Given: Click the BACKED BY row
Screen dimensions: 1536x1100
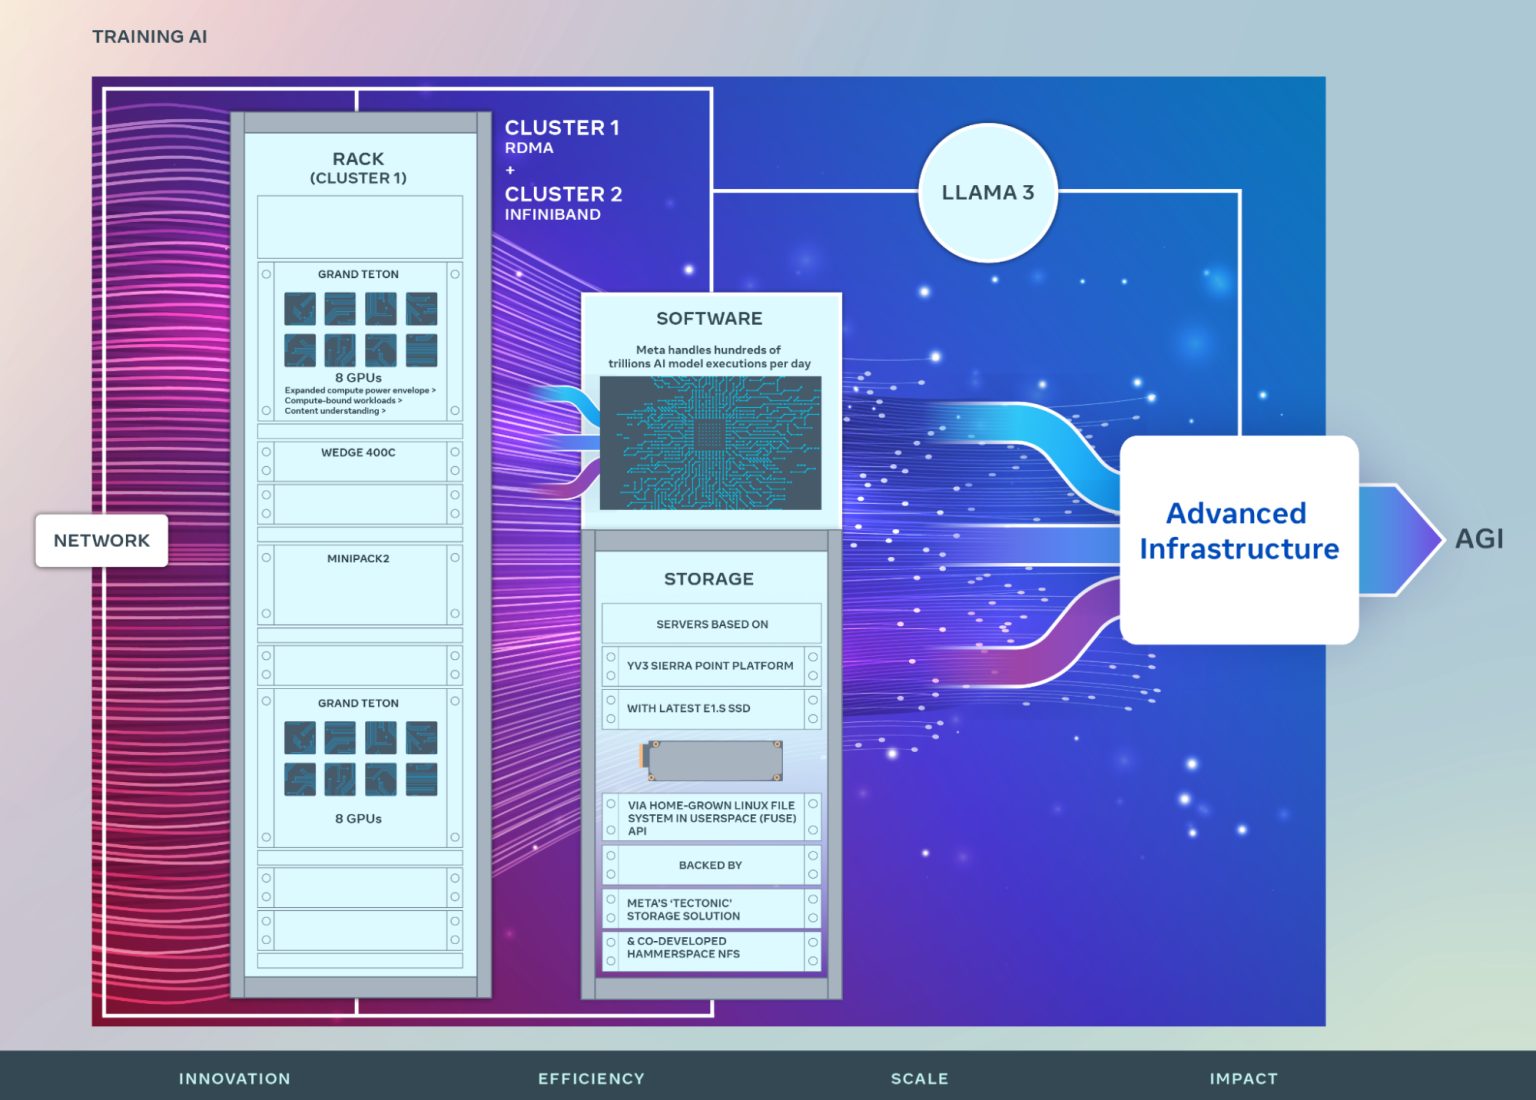Looking at the screenshot, I should [711, 865].
